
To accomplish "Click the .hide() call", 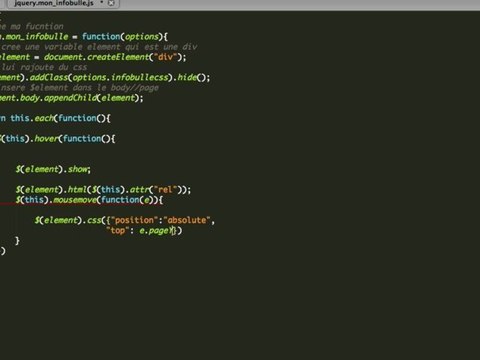I will [191, 77].
